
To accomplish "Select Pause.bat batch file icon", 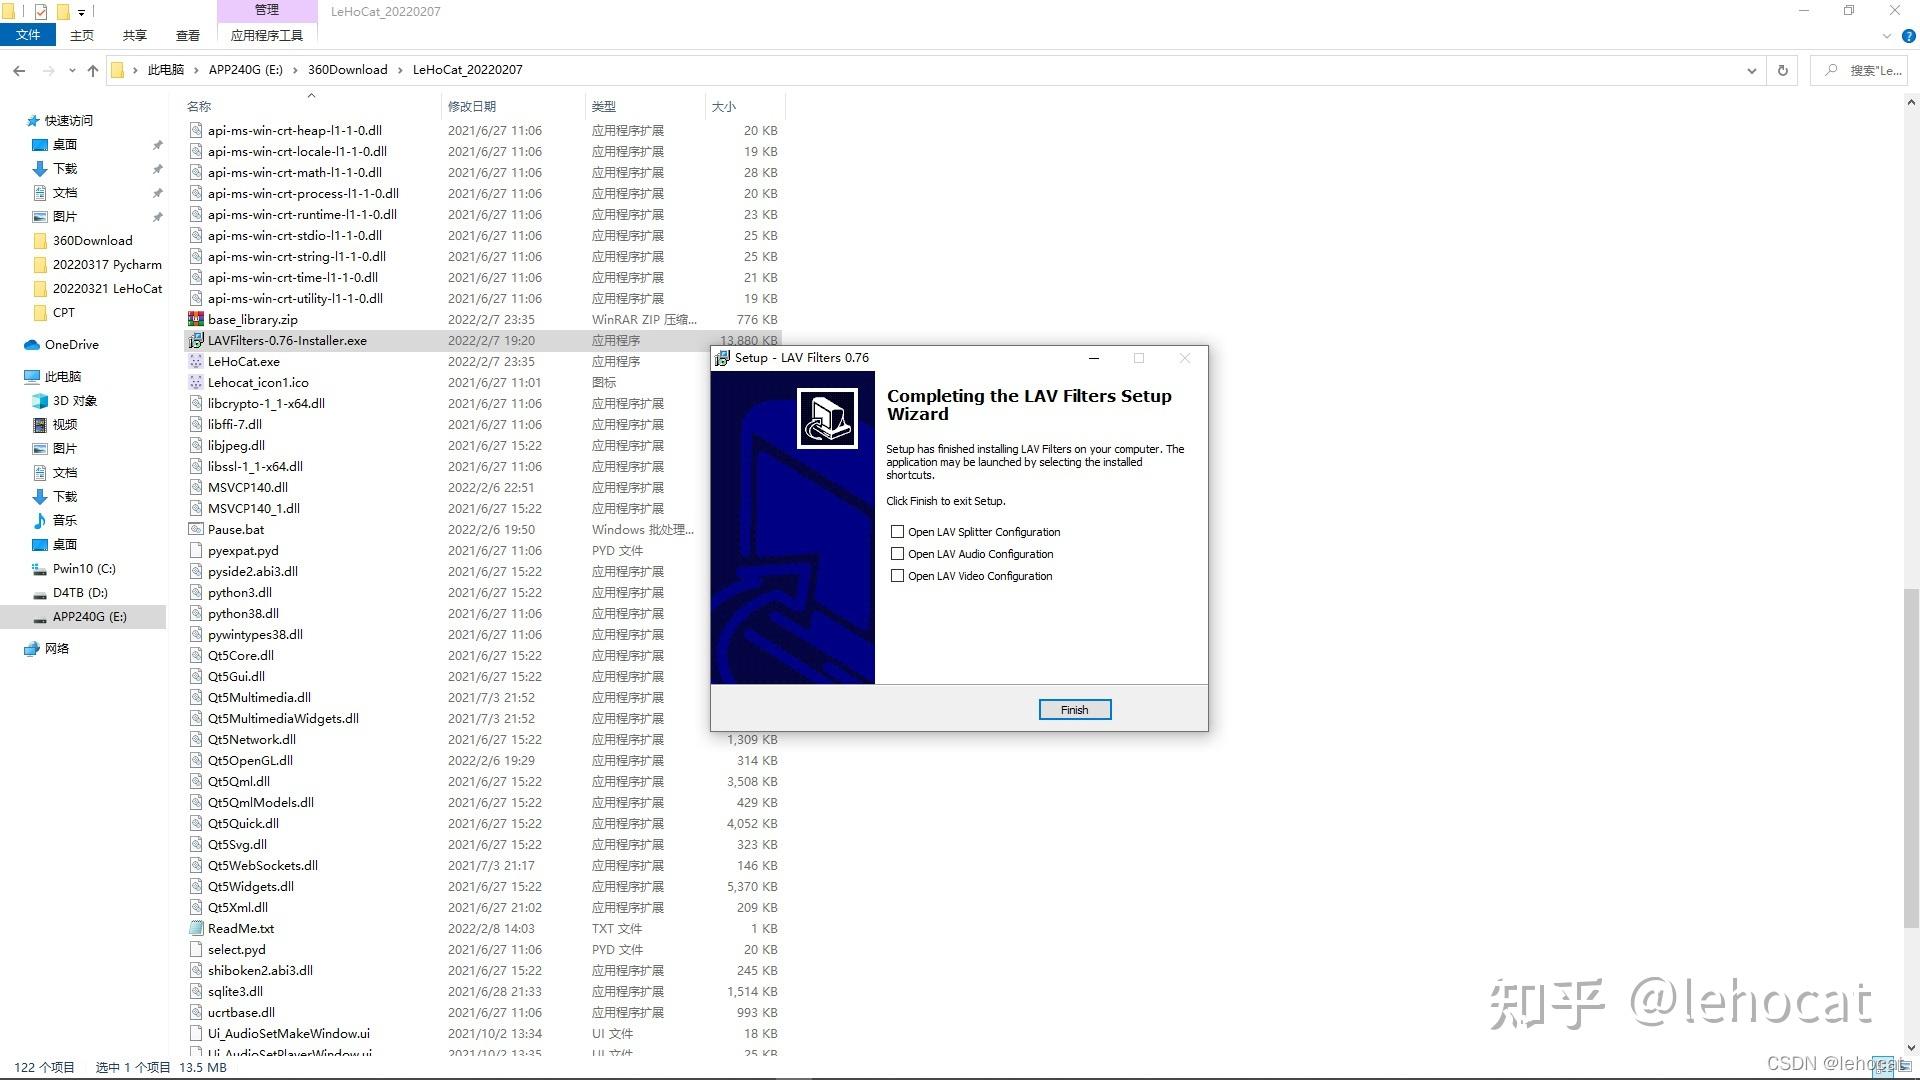I will pos(196,530).
